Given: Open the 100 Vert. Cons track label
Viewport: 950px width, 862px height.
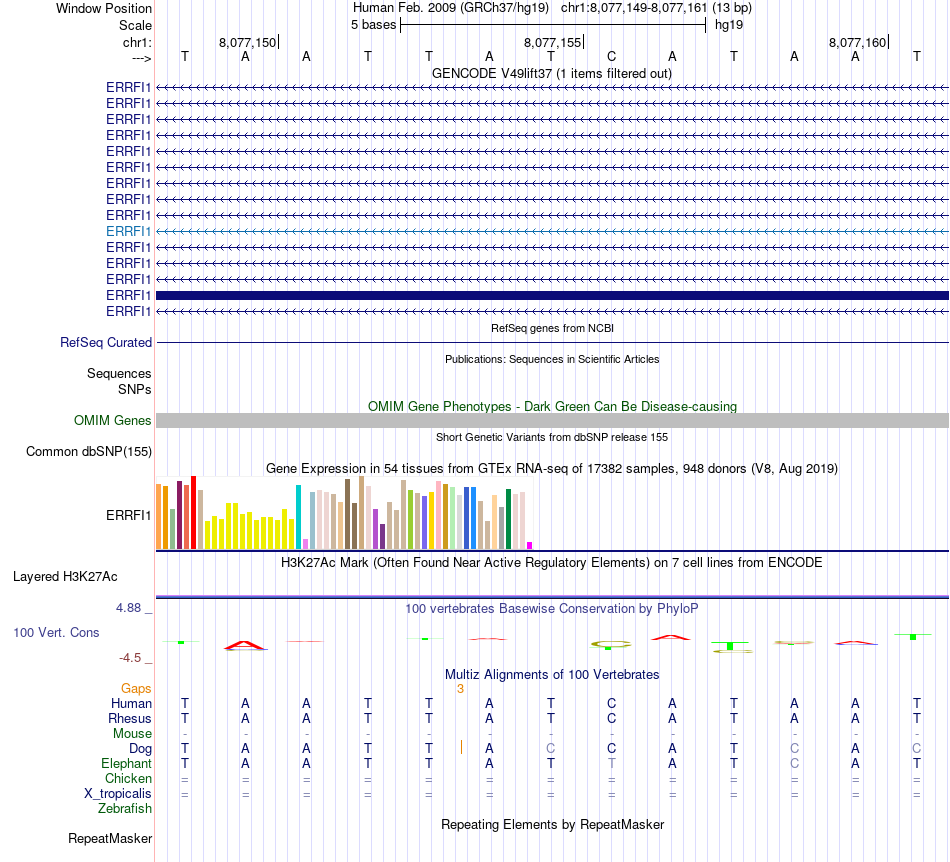Looking at the screenshot, I should 56,632.
